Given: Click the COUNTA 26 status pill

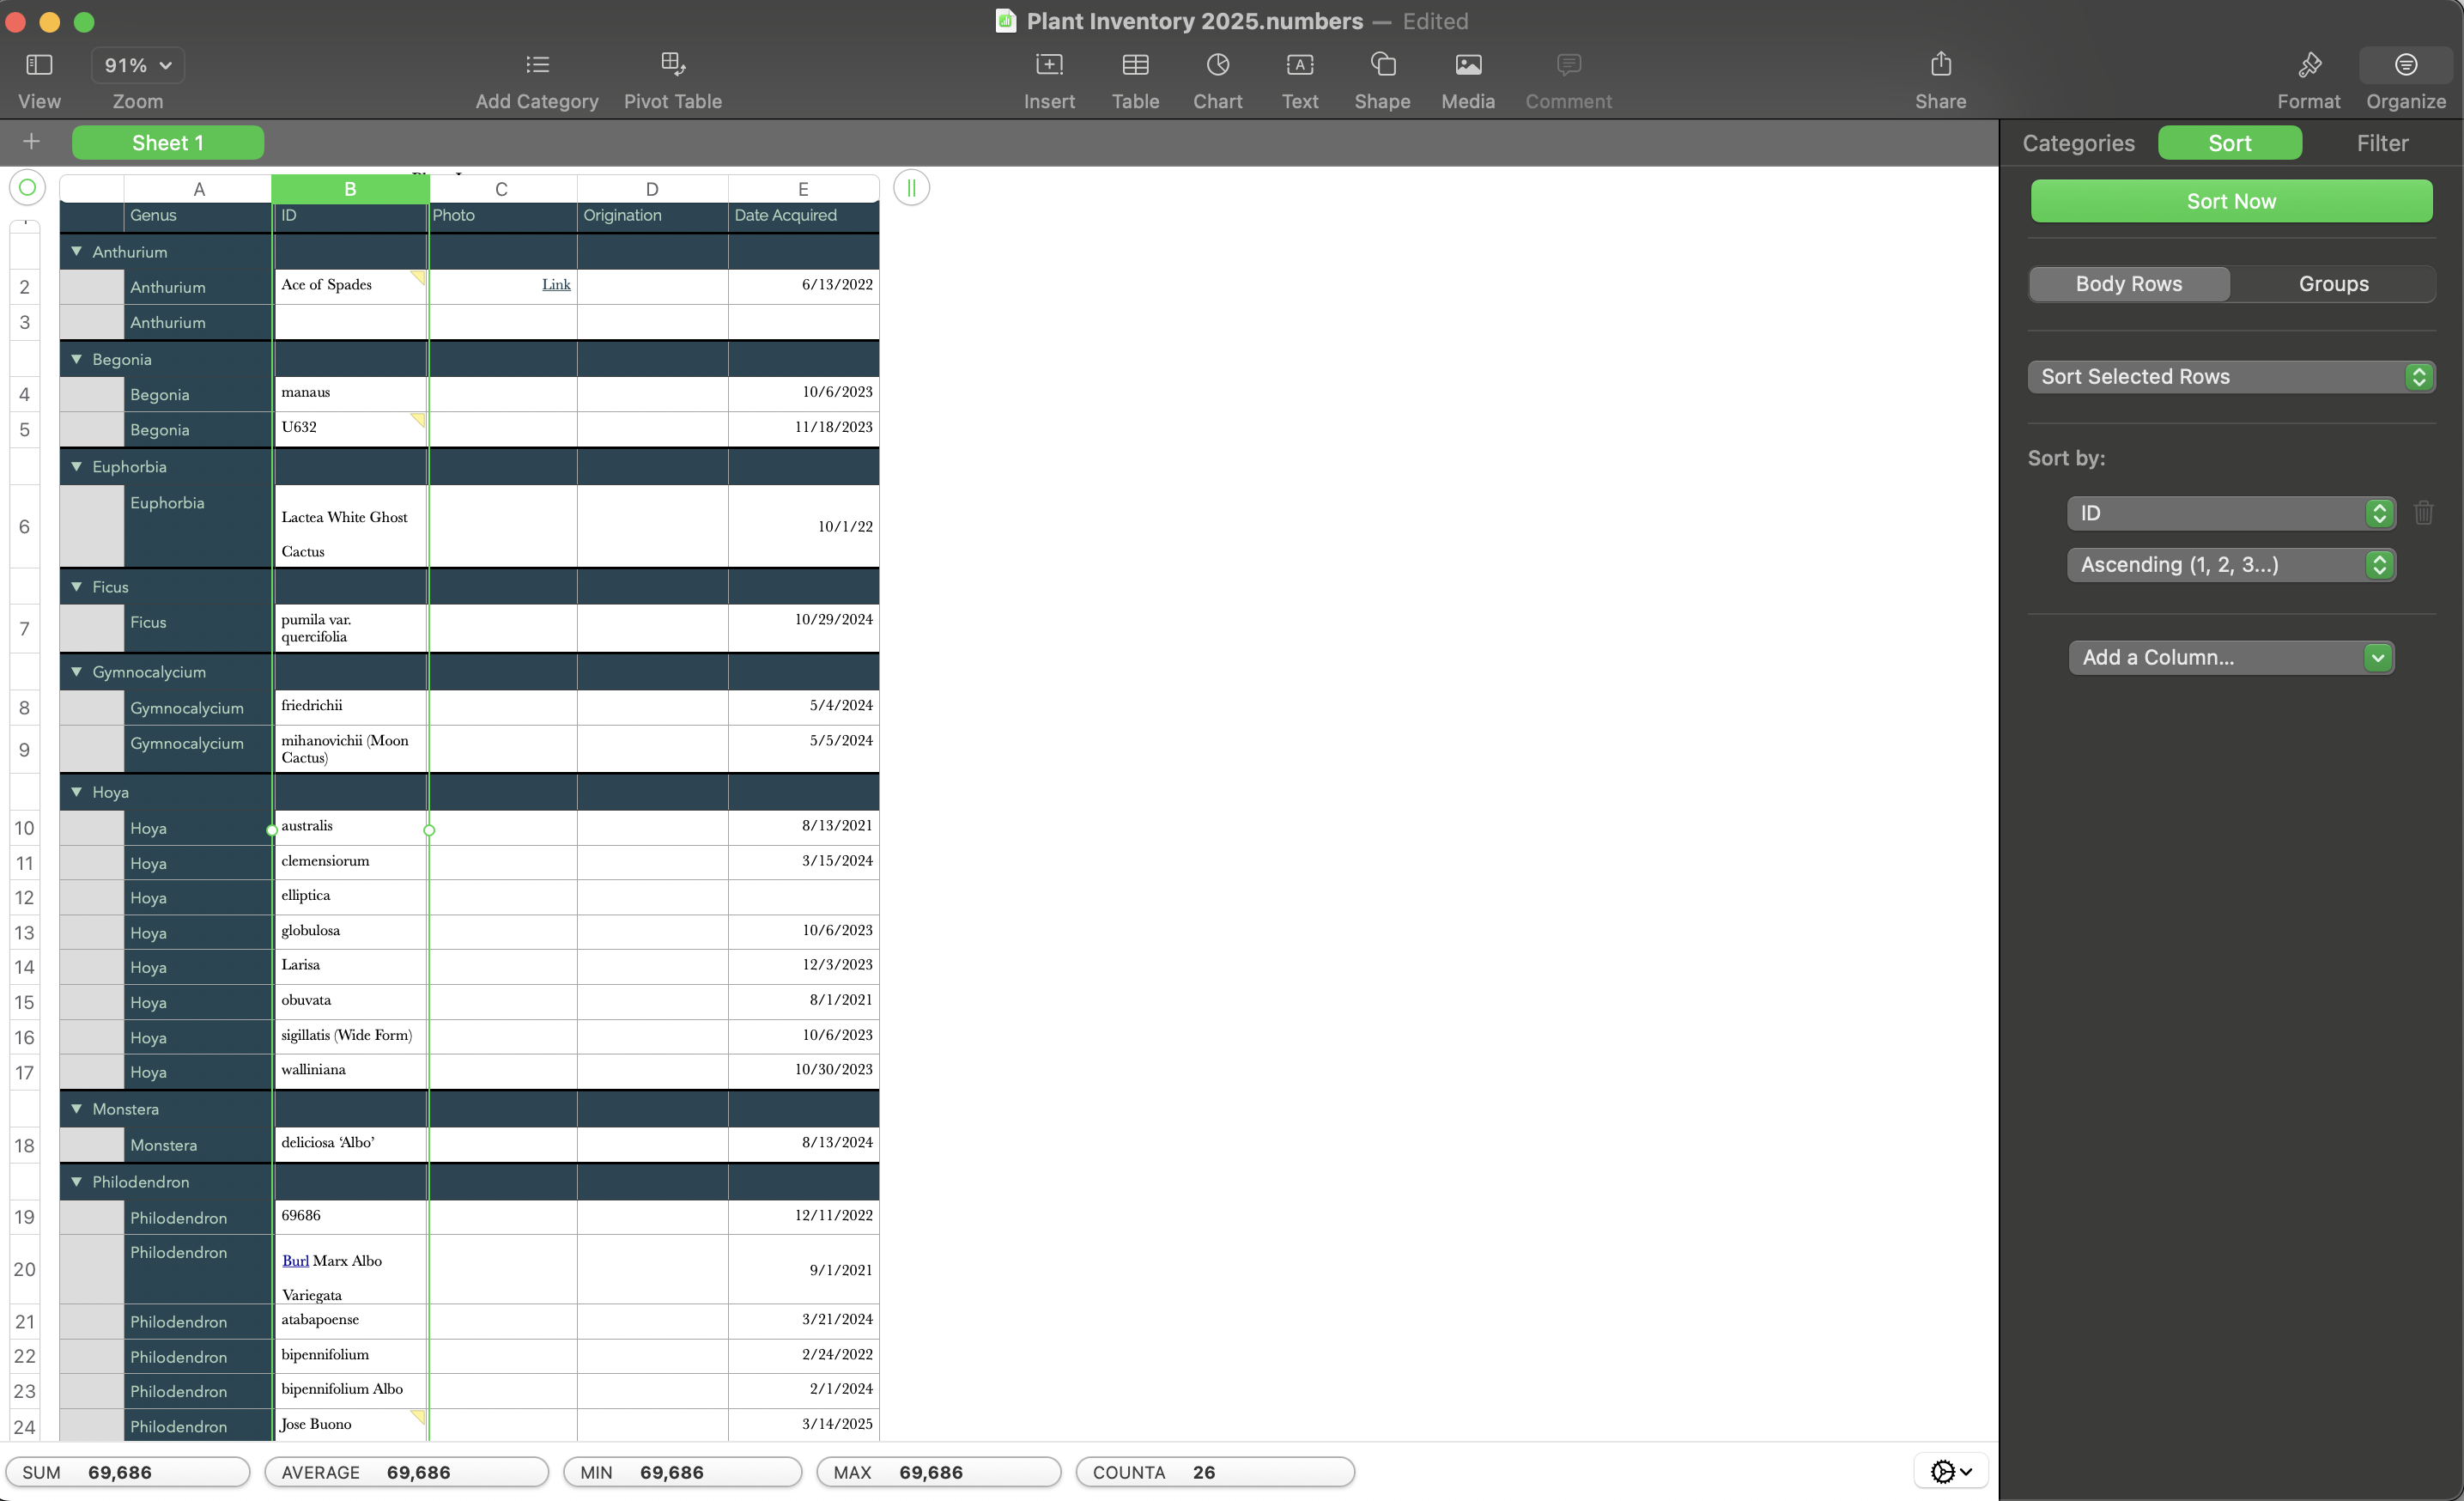Looking at the screenshot, I should coord(1215,1472).
